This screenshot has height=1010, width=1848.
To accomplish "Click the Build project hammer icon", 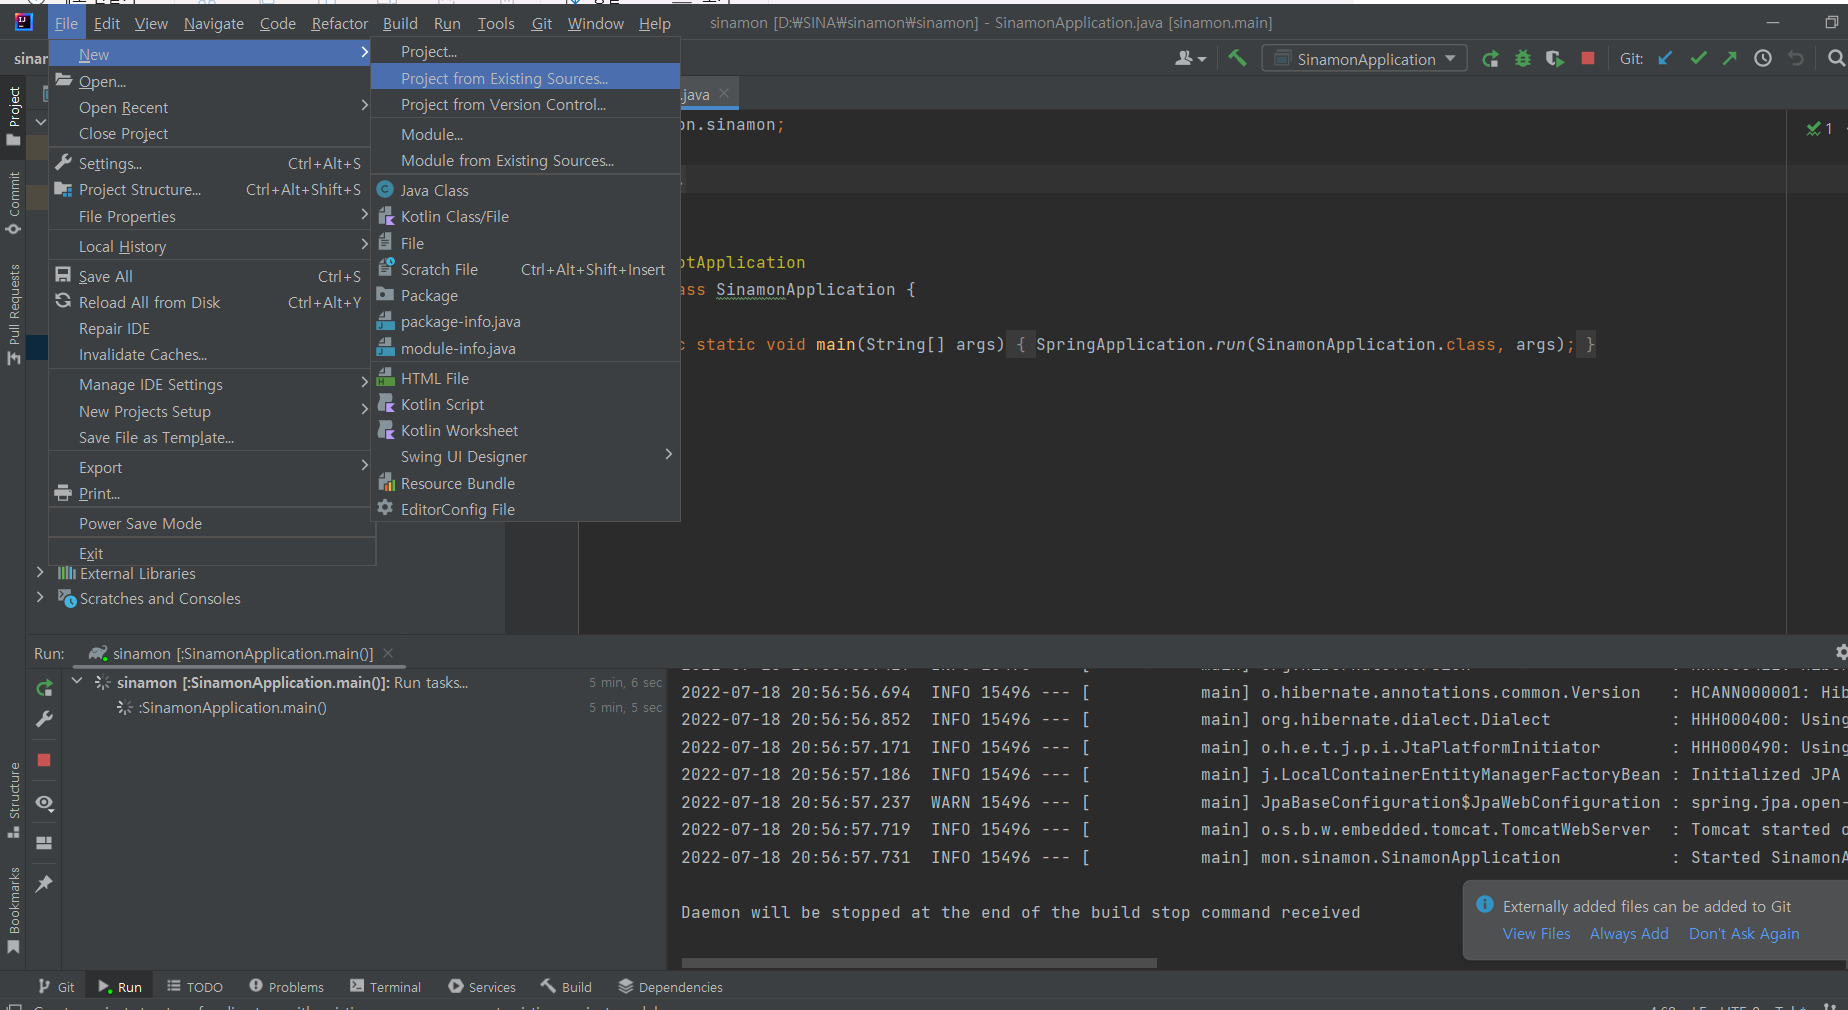I will [1237, 58].
